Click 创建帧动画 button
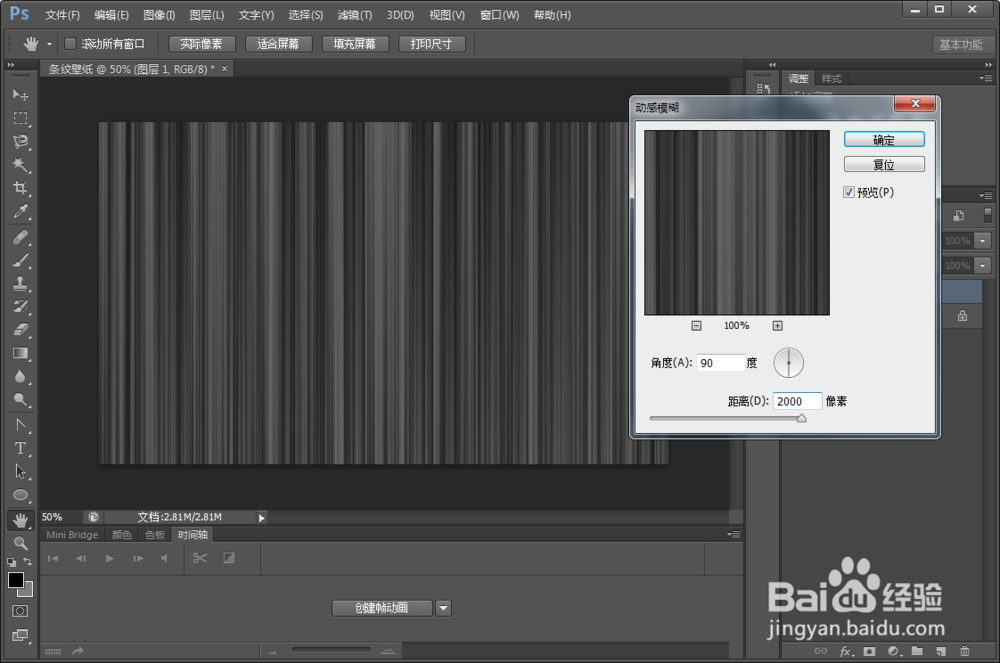This screenshot has width=1000, height=663. pos(381,608)
